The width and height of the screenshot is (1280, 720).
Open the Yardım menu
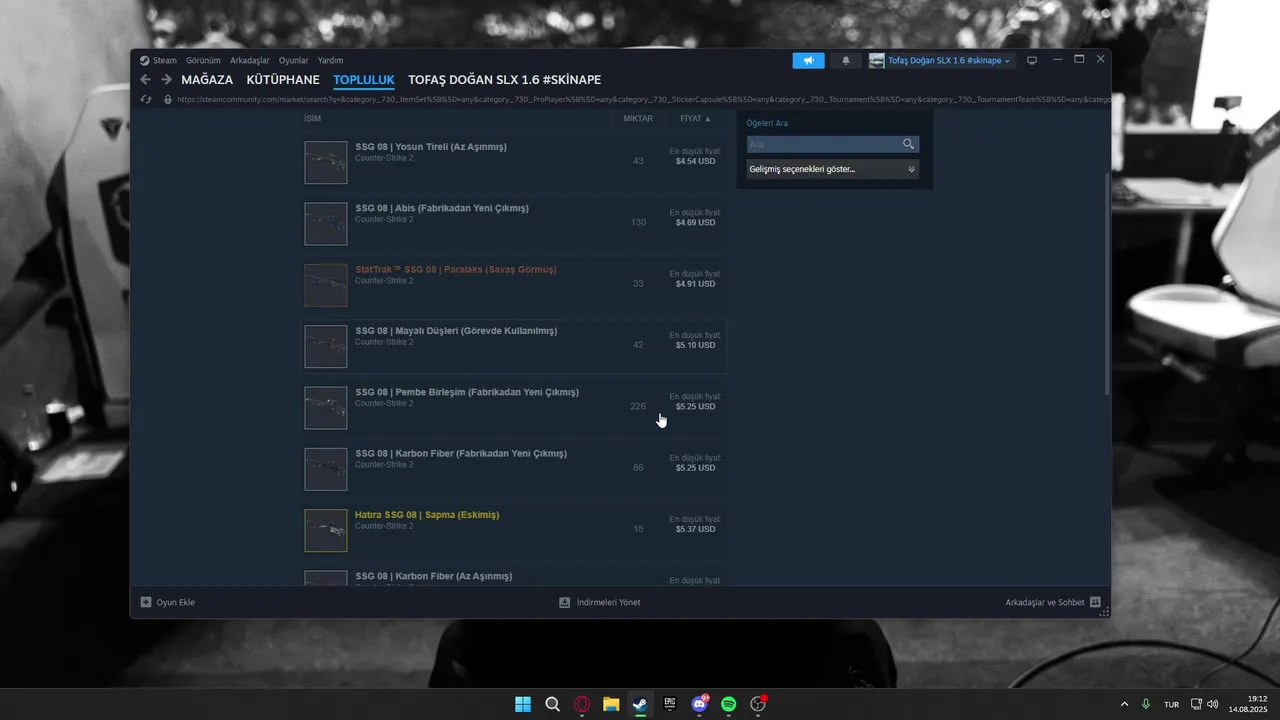[x=330, y=60]
